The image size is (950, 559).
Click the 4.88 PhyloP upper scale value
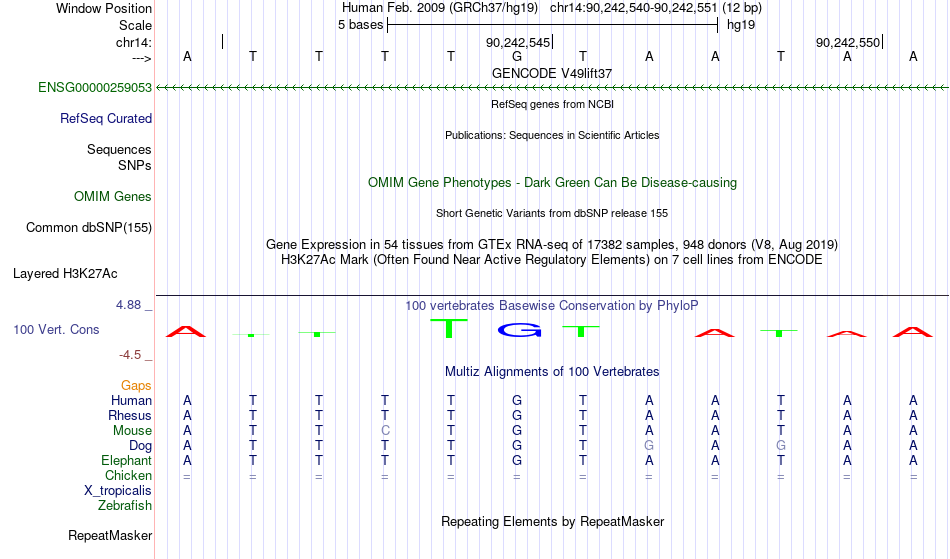pos(128,305)
